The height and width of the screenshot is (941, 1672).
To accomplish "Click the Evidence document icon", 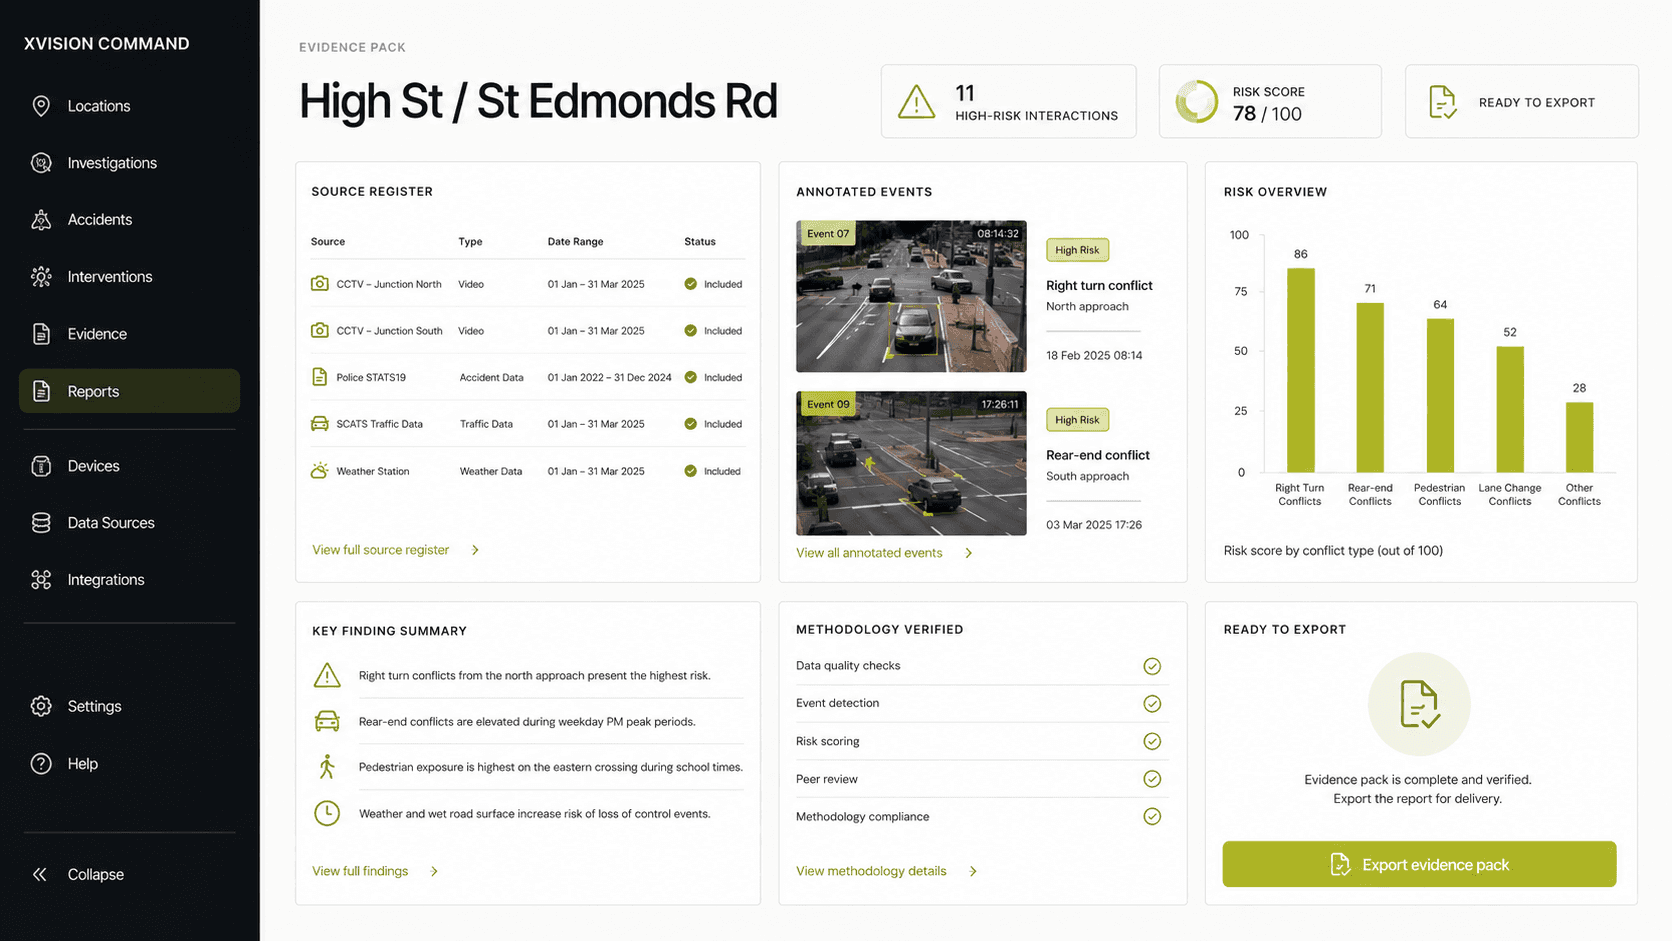I will [x=41, y=334].
